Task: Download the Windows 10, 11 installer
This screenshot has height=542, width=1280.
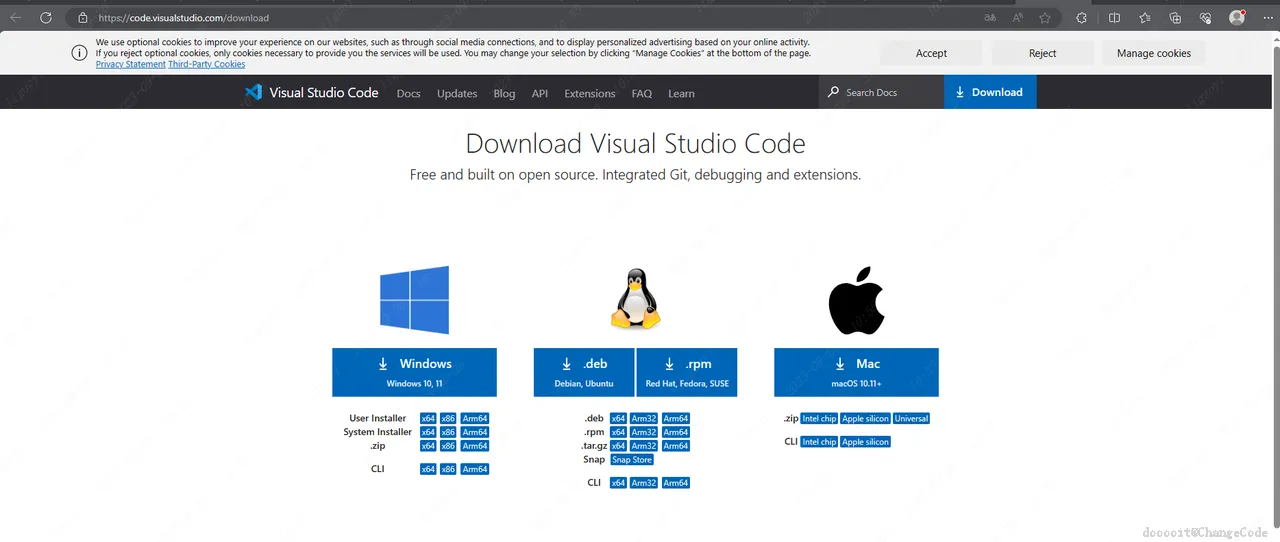Action: pos(415,372)
